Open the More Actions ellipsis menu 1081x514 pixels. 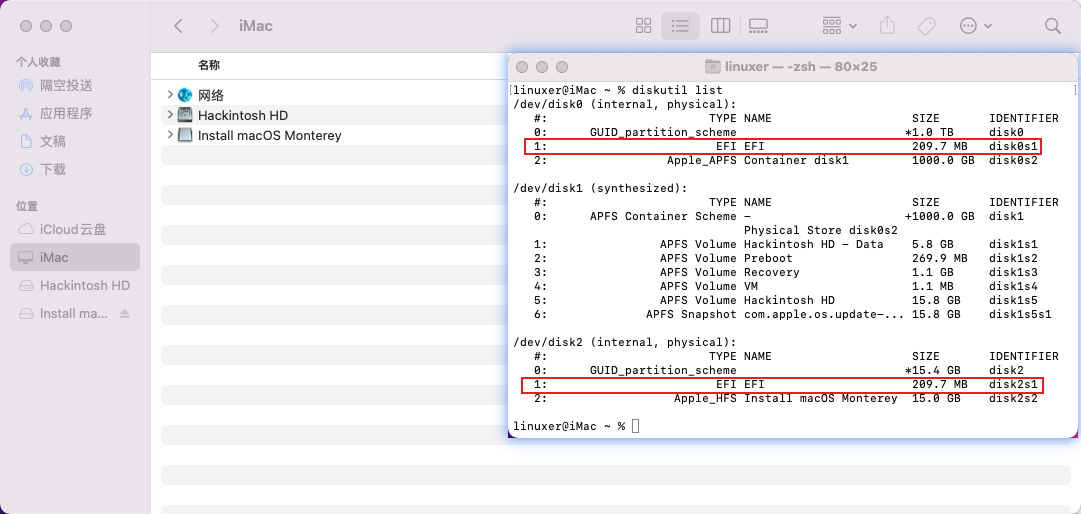[x=975, y=26]
